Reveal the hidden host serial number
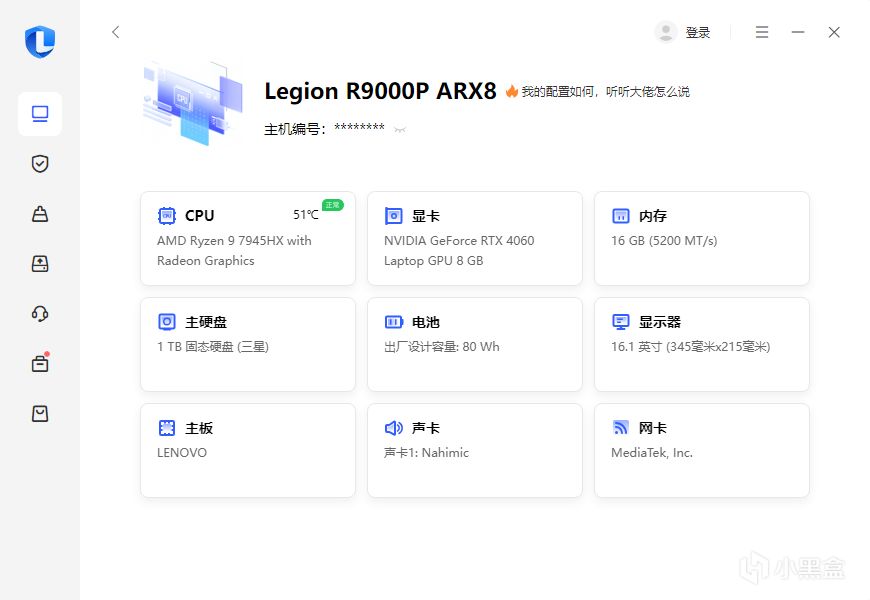This screenshot has width=870, height=600. pos(399,130)
